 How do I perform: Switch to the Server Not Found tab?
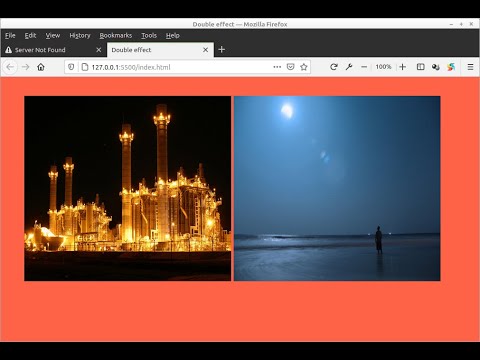(53, 50)
